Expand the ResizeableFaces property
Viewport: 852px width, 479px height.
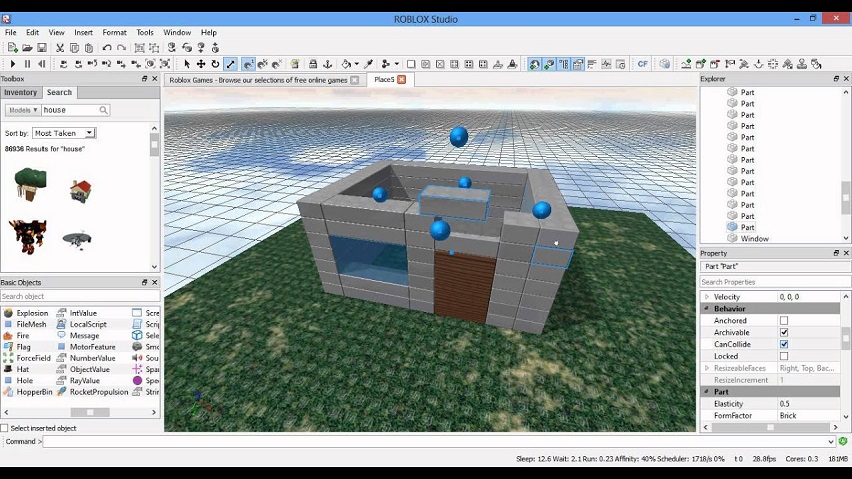click(x=706, y=368)
